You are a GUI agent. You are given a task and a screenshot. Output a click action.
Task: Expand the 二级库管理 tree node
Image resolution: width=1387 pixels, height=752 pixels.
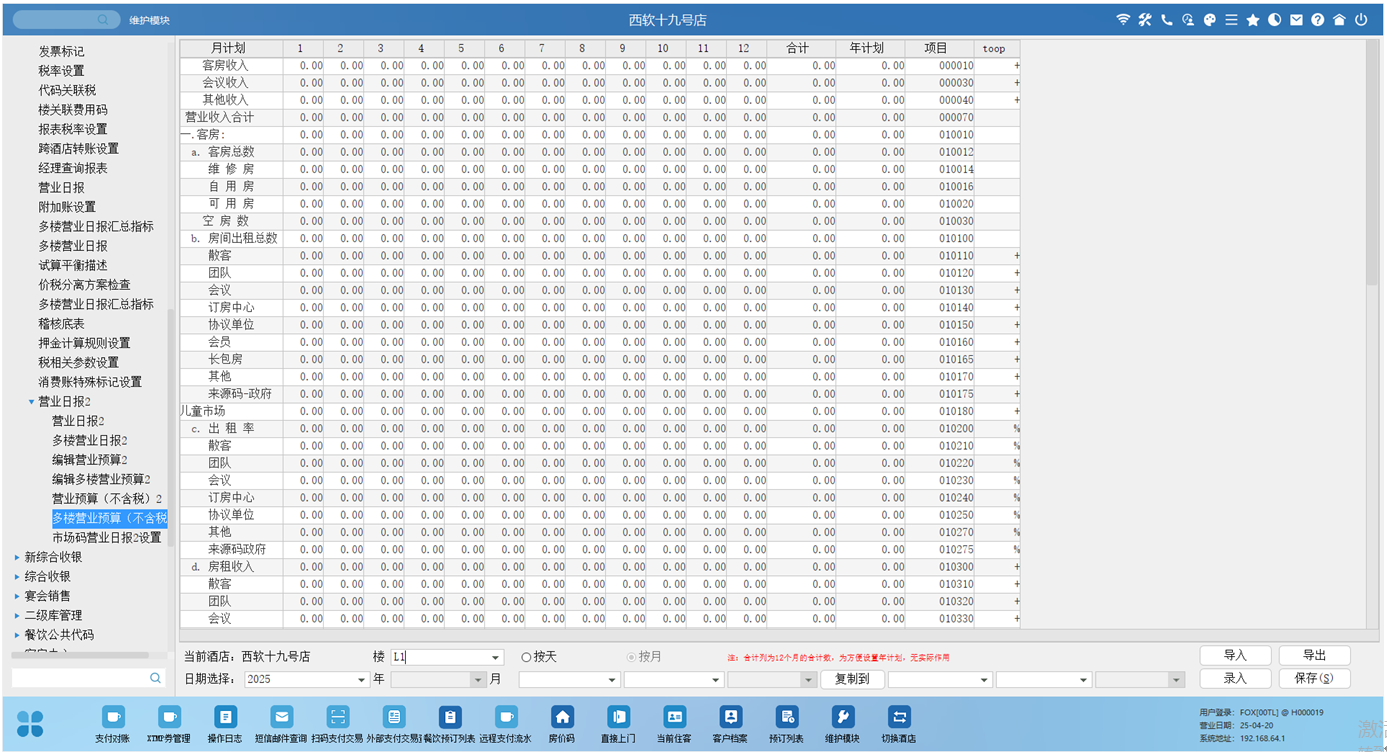click(x=17, y=616)
